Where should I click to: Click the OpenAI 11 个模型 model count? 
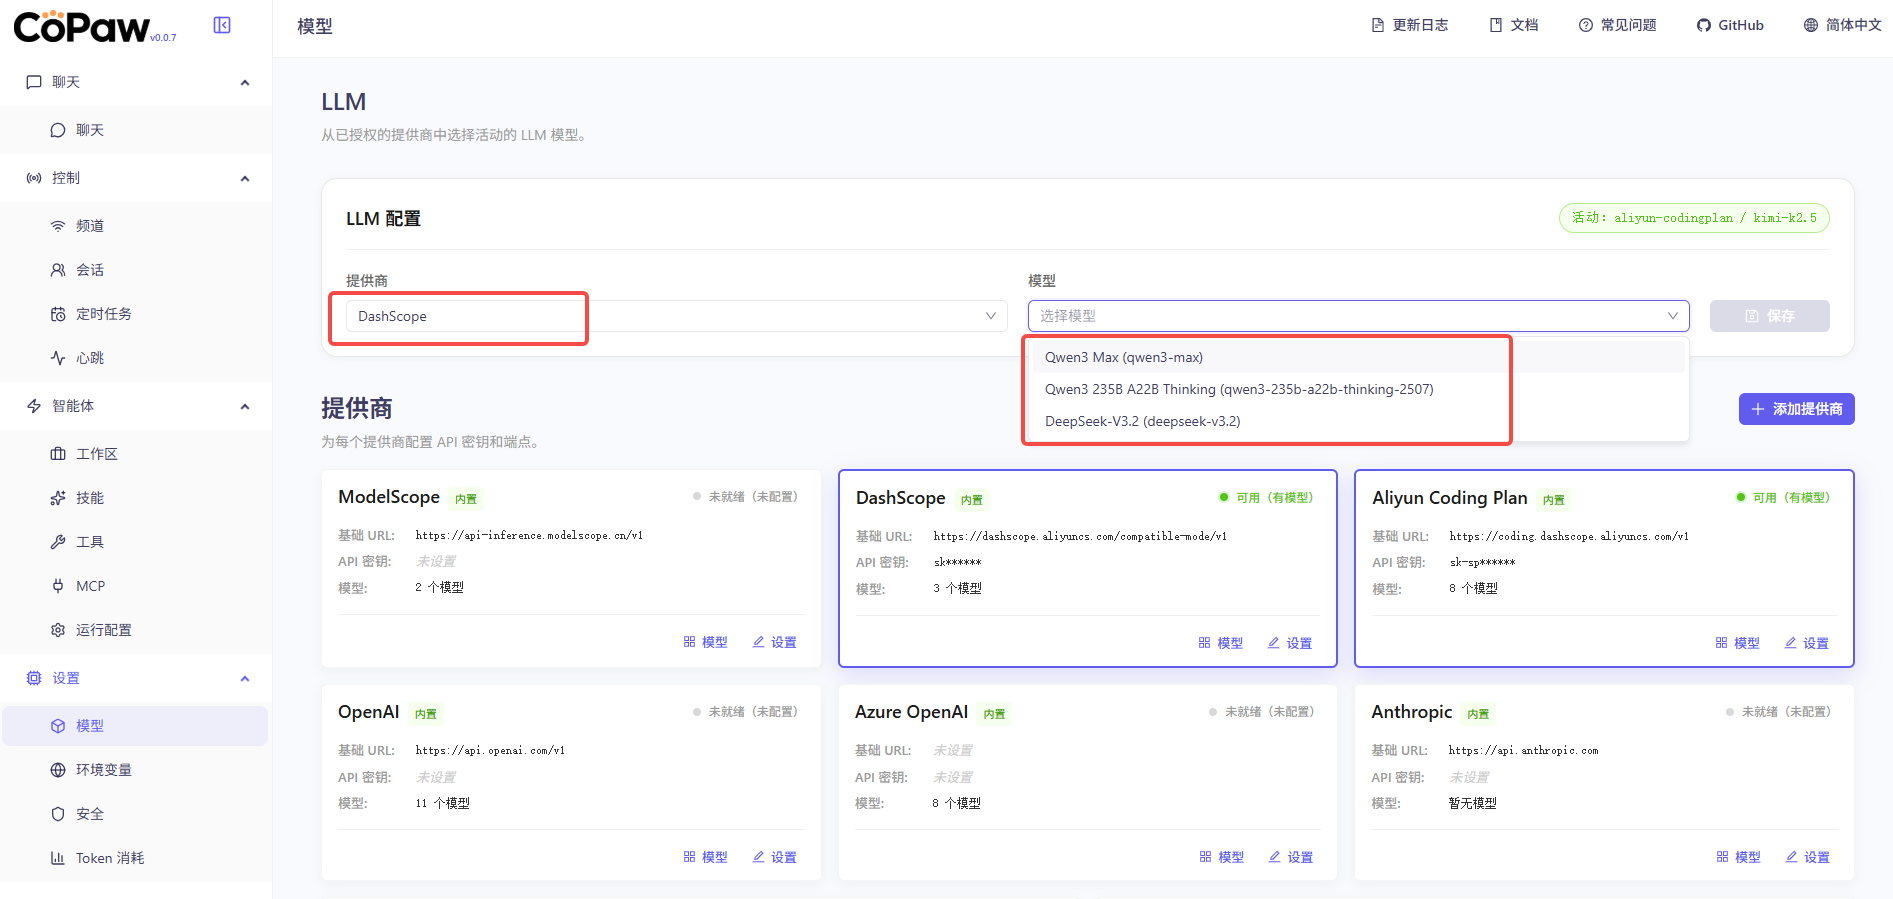tap(442, 804)
